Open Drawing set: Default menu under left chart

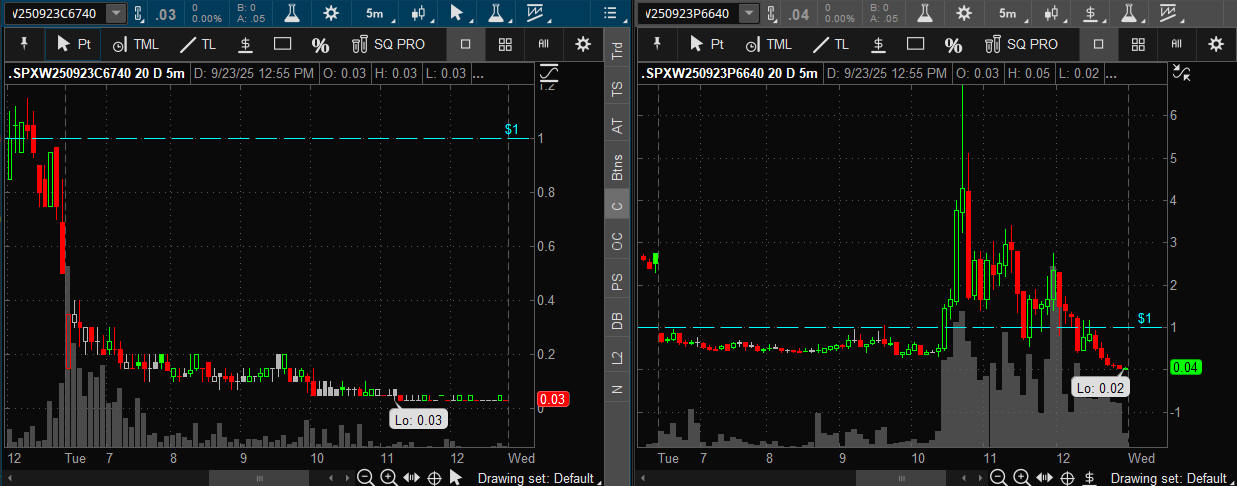pyautogui.click(x=536, y=478)
